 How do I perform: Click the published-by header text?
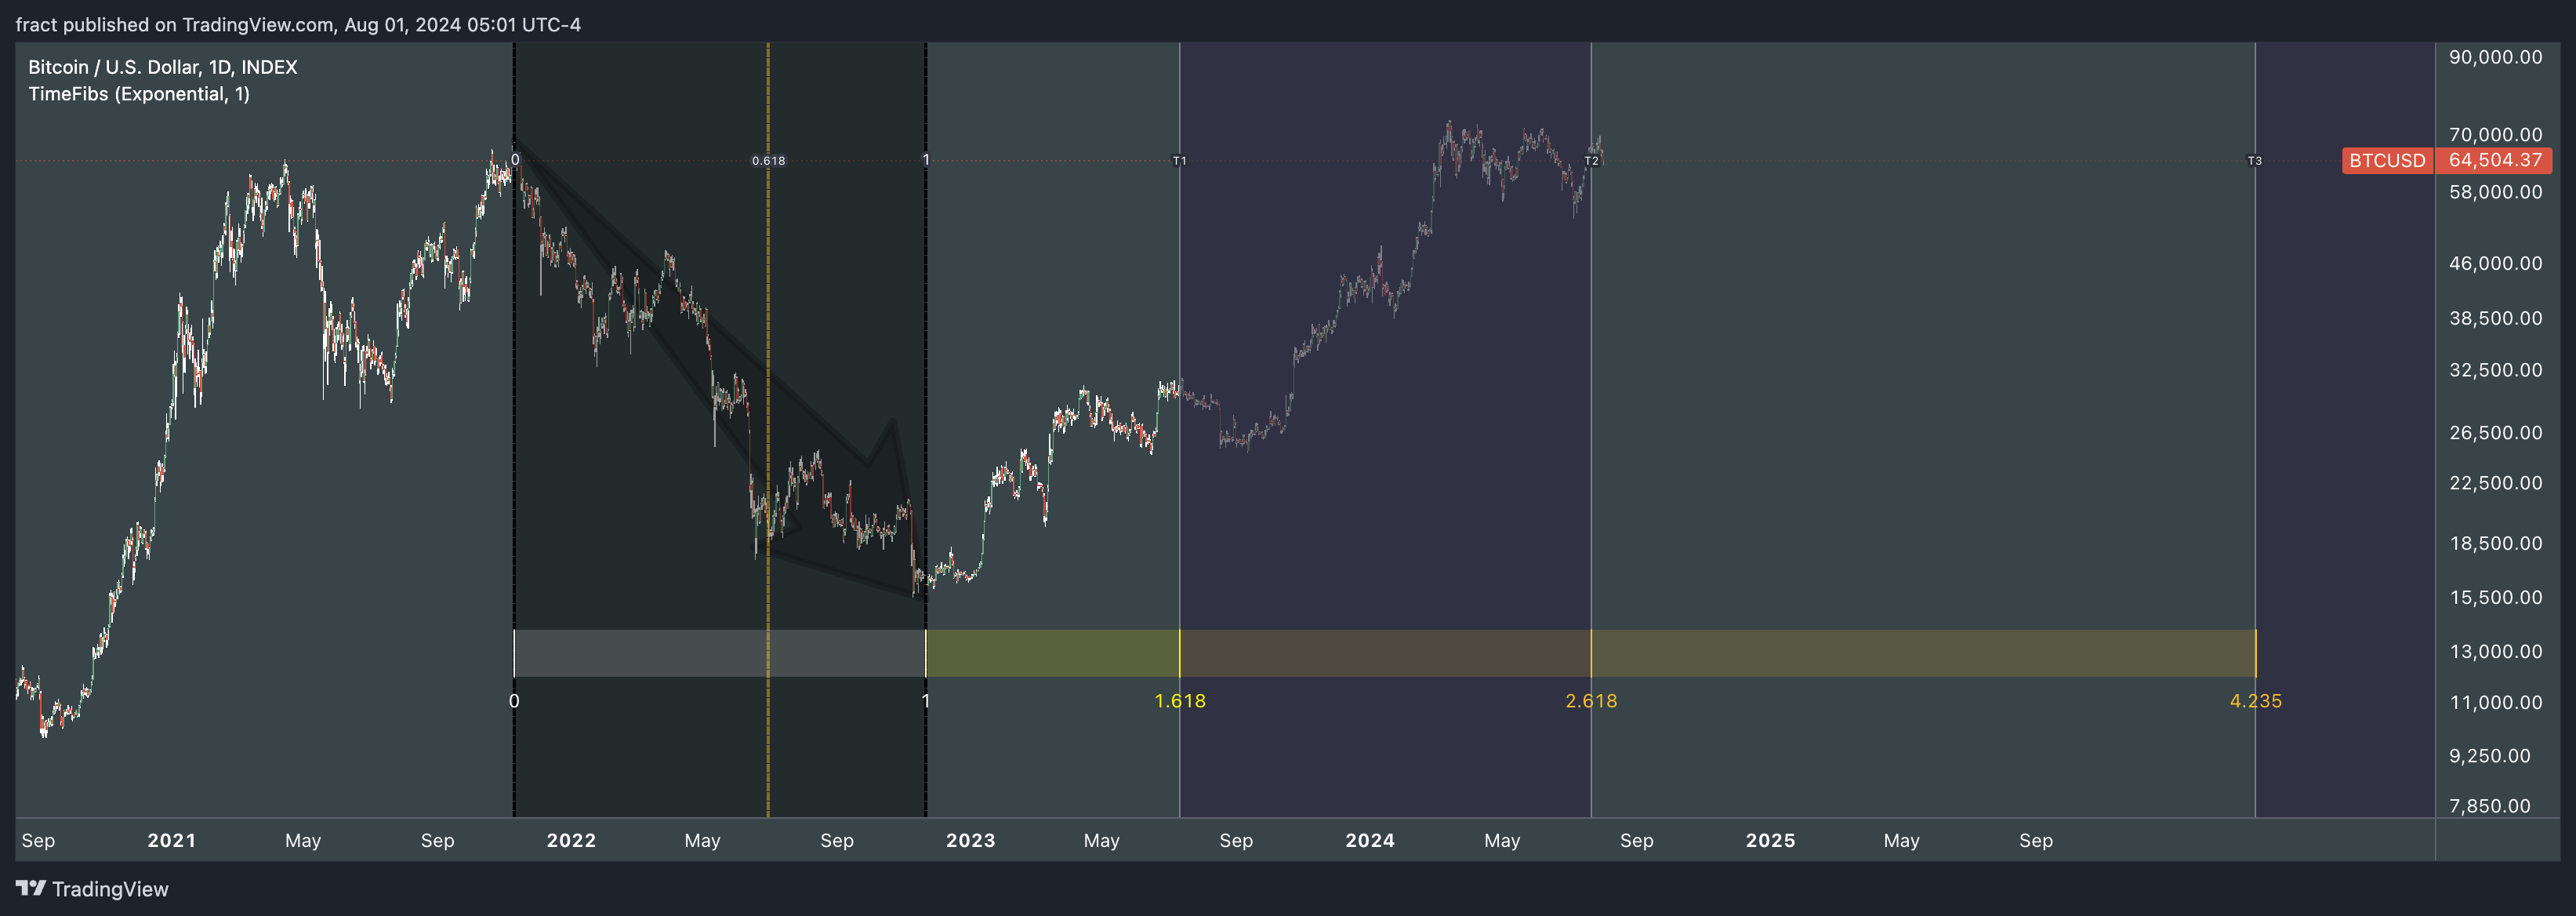click(298, 24)
